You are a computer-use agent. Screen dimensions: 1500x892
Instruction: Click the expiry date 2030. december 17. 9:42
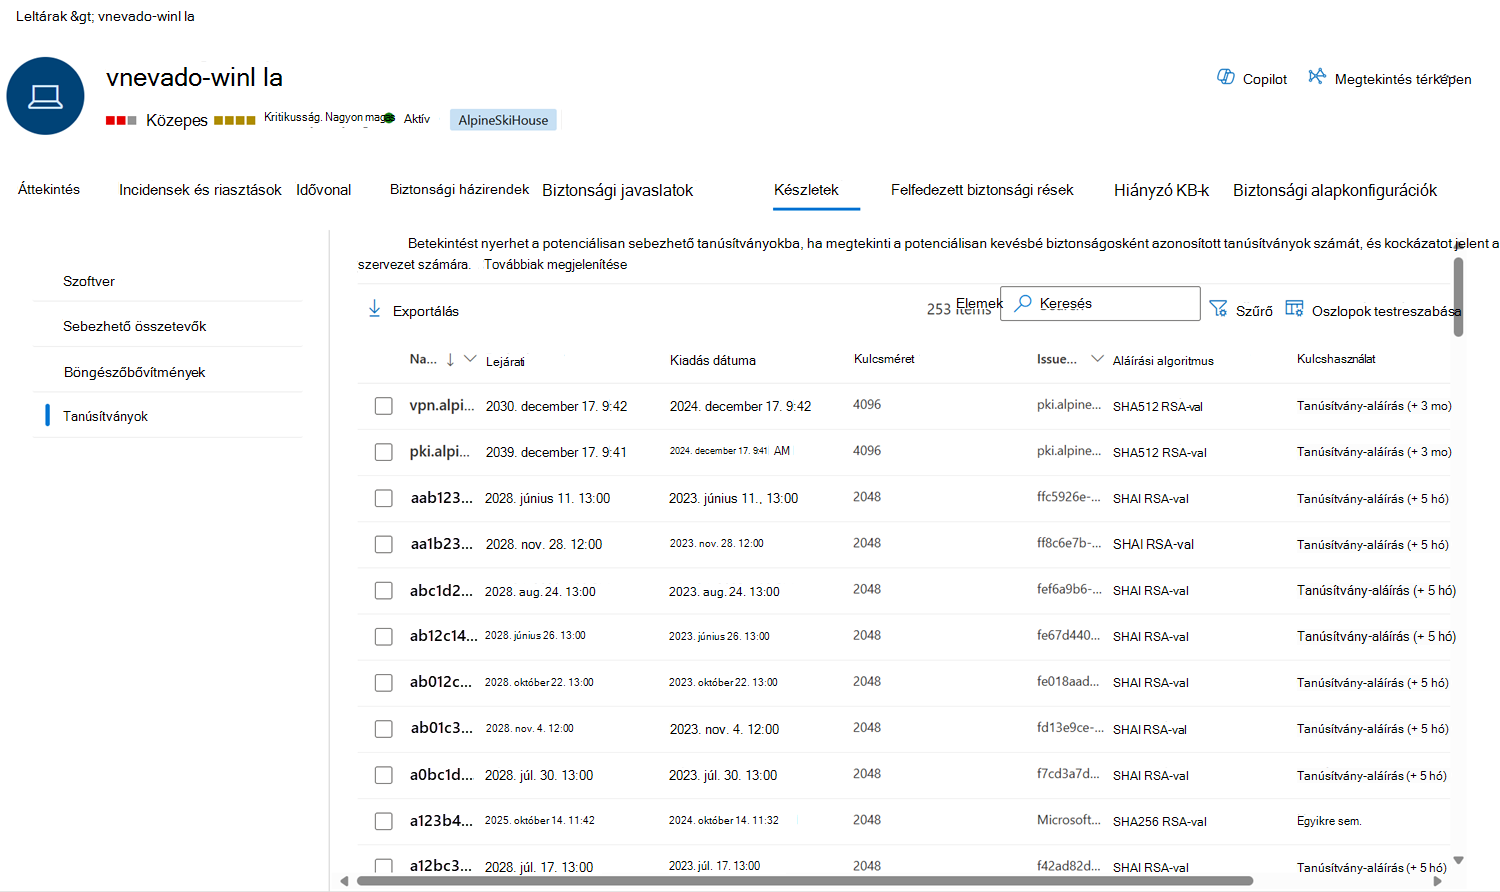point(557,406)
